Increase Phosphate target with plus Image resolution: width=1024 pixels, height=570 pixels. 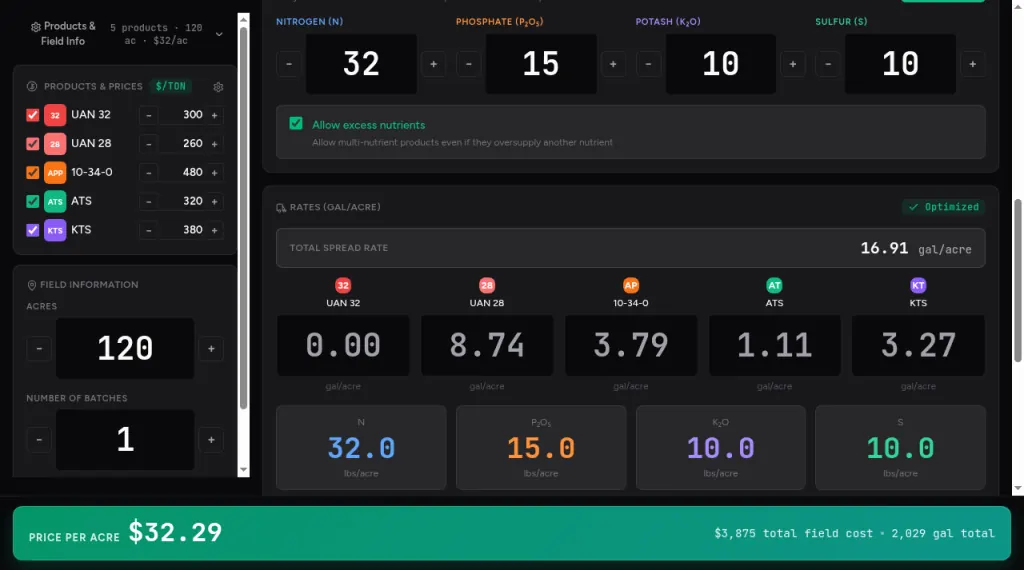click(x=613, y=64)
